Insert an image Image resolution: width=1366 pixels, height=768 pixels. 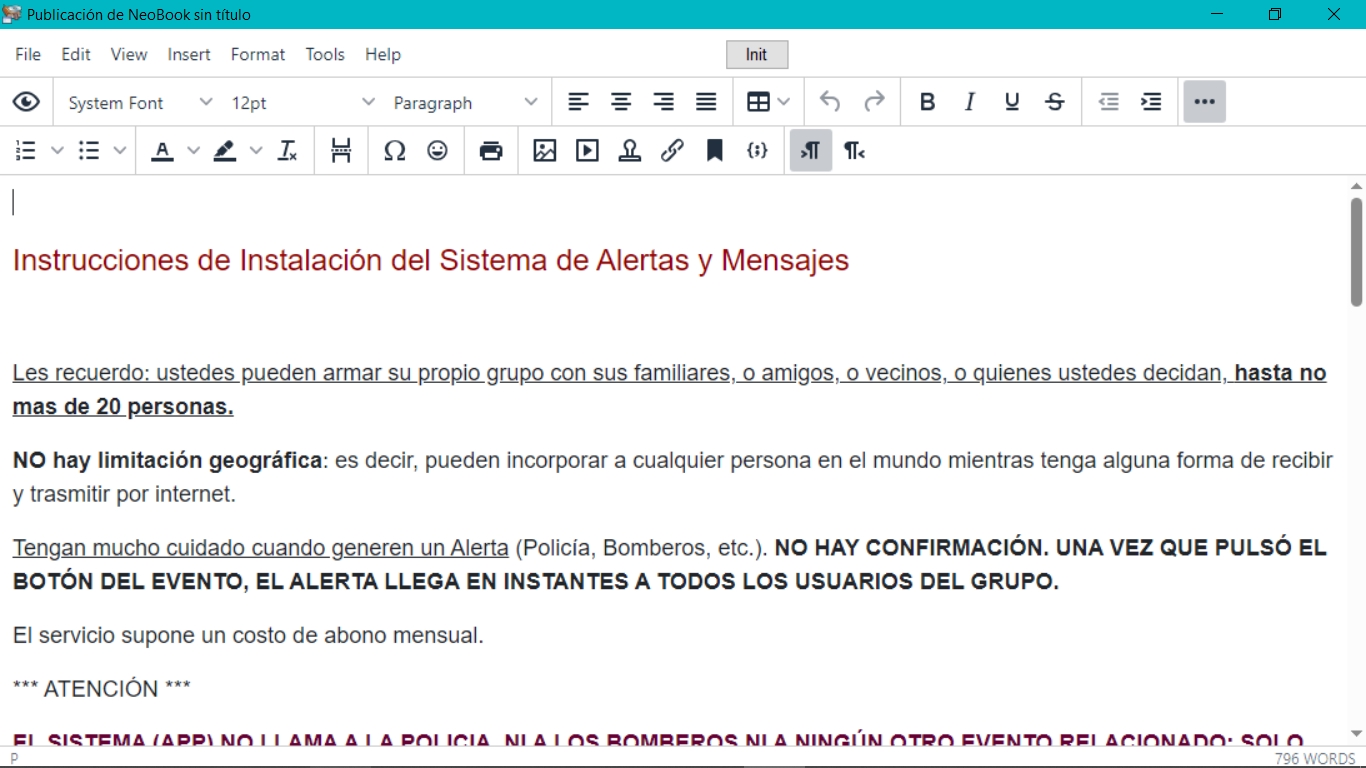[x=545, y=151]
